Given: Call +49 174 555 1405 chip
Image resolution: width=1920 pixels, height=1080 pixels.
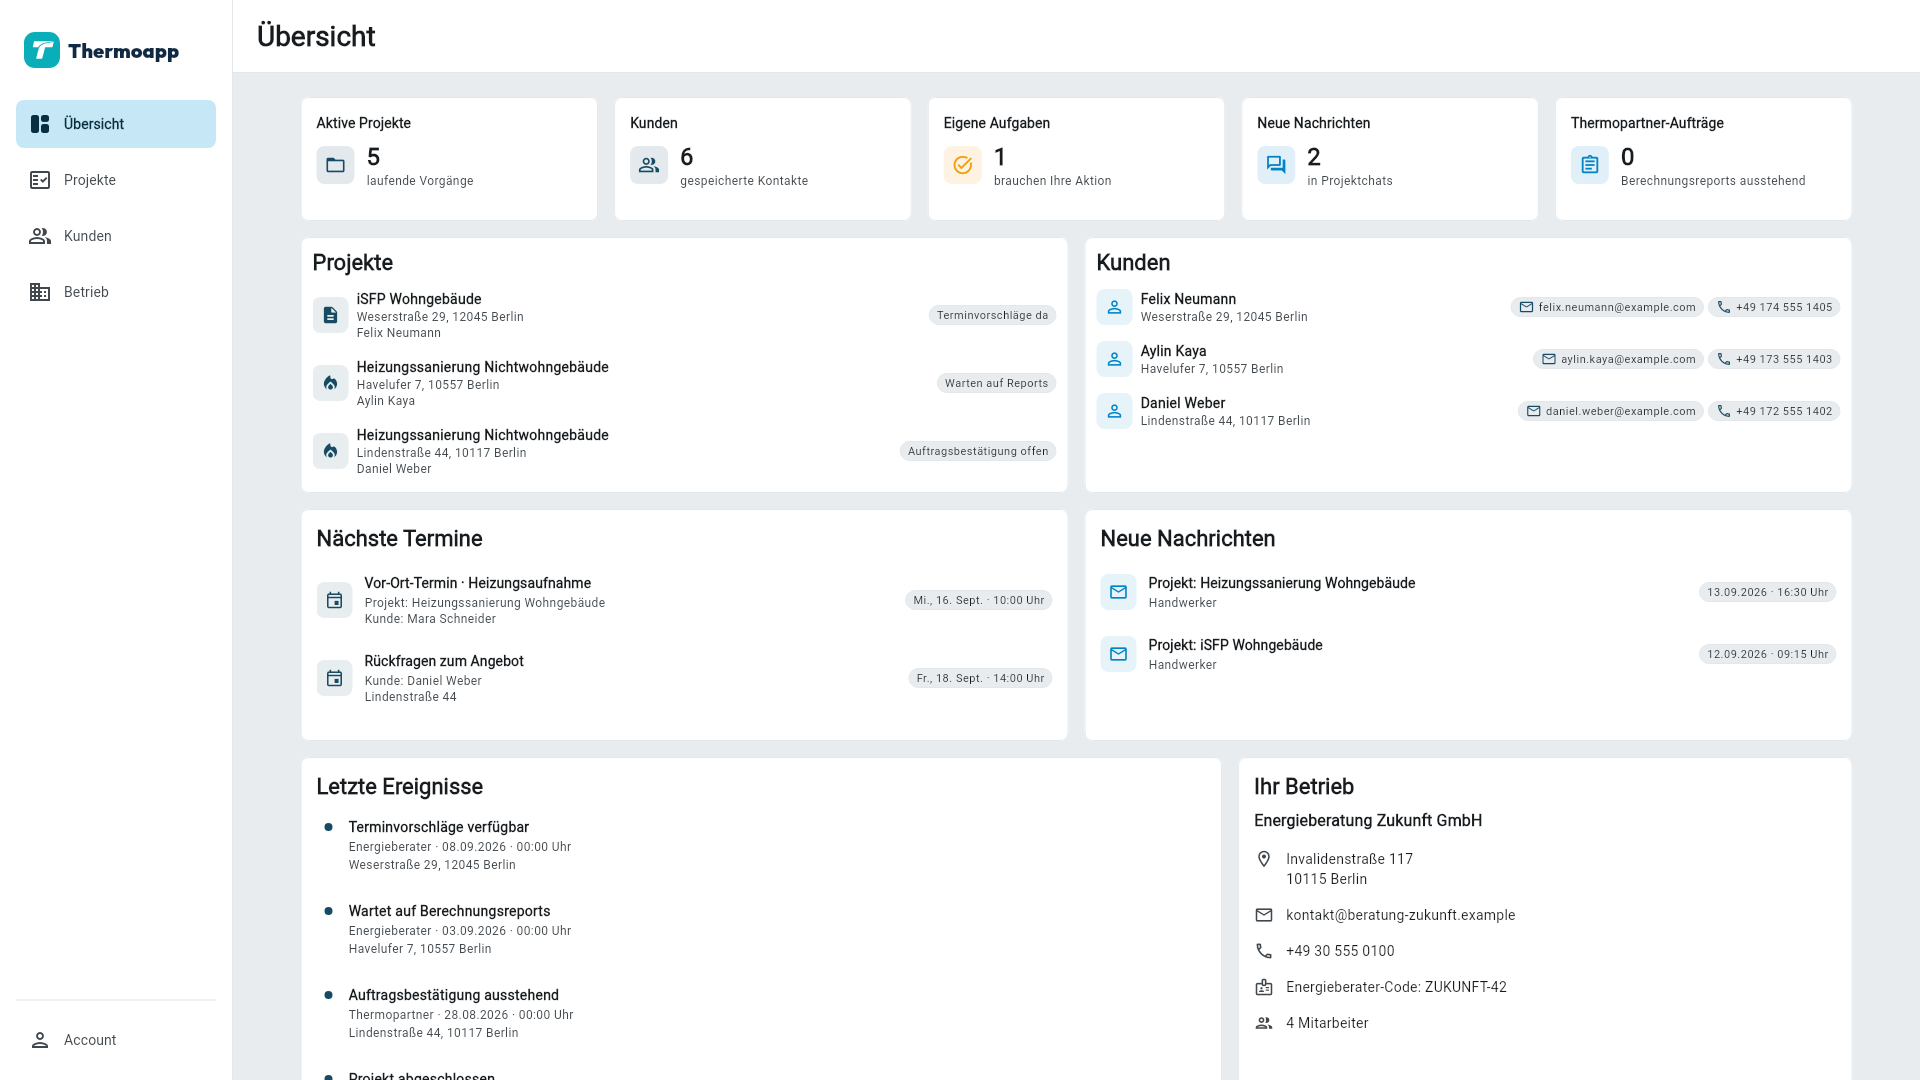Looking at the screenshot, I should [x=1774, y=307].
